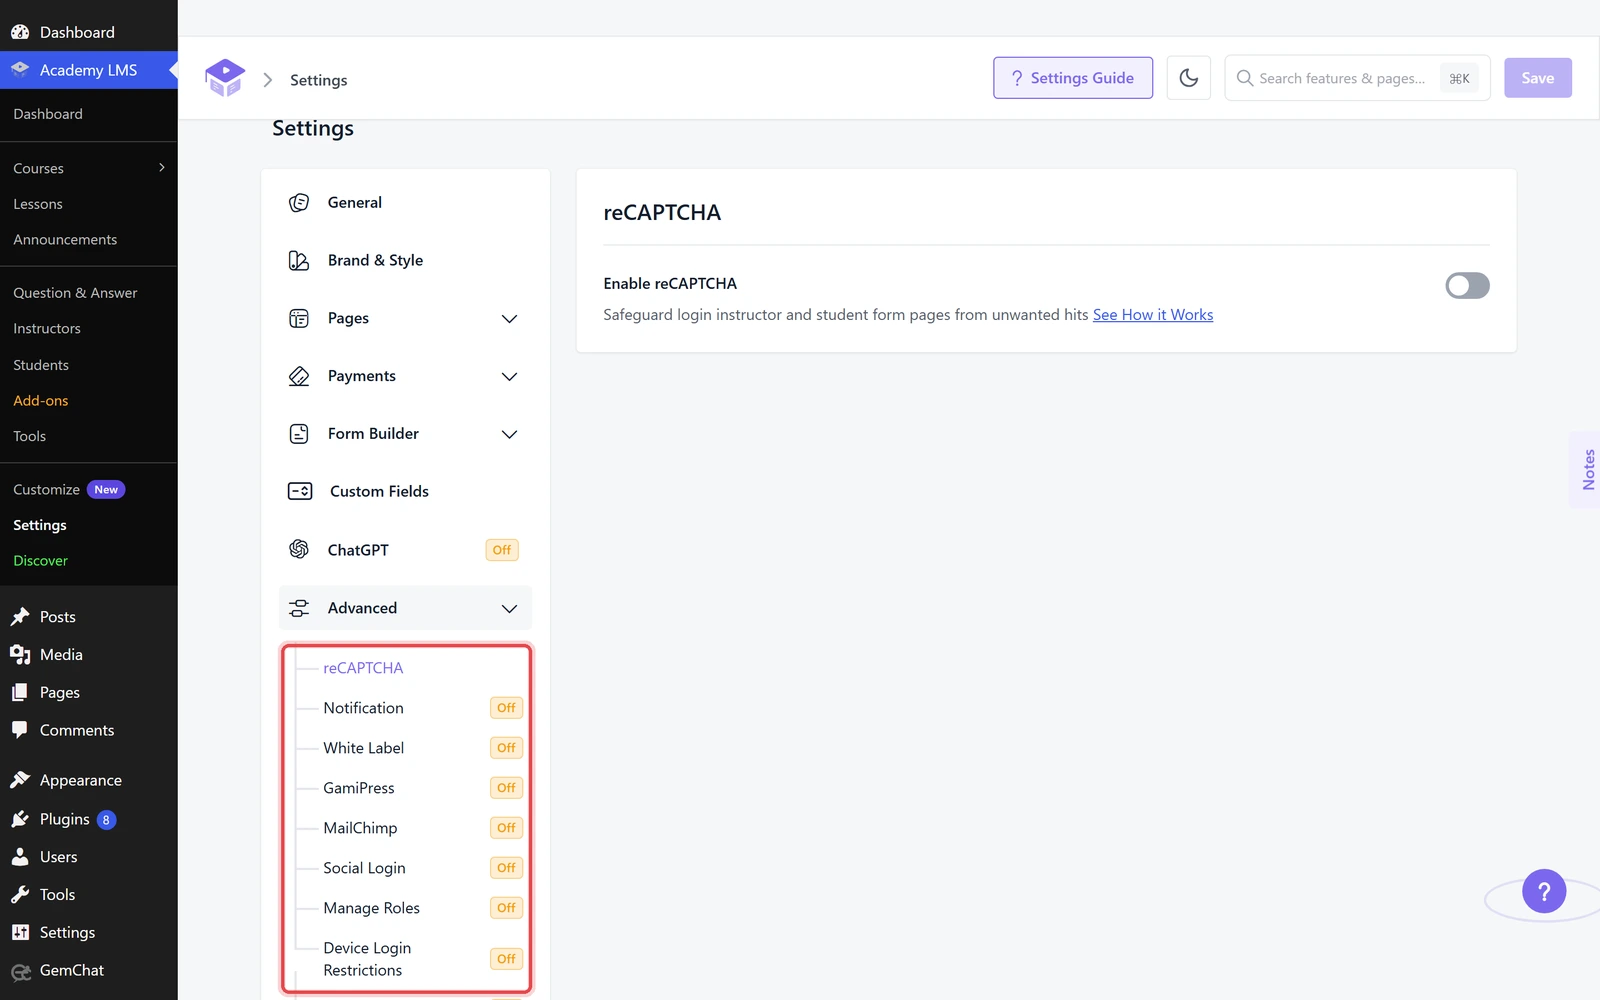
Task: Click the Save button
Action: 1538,78
